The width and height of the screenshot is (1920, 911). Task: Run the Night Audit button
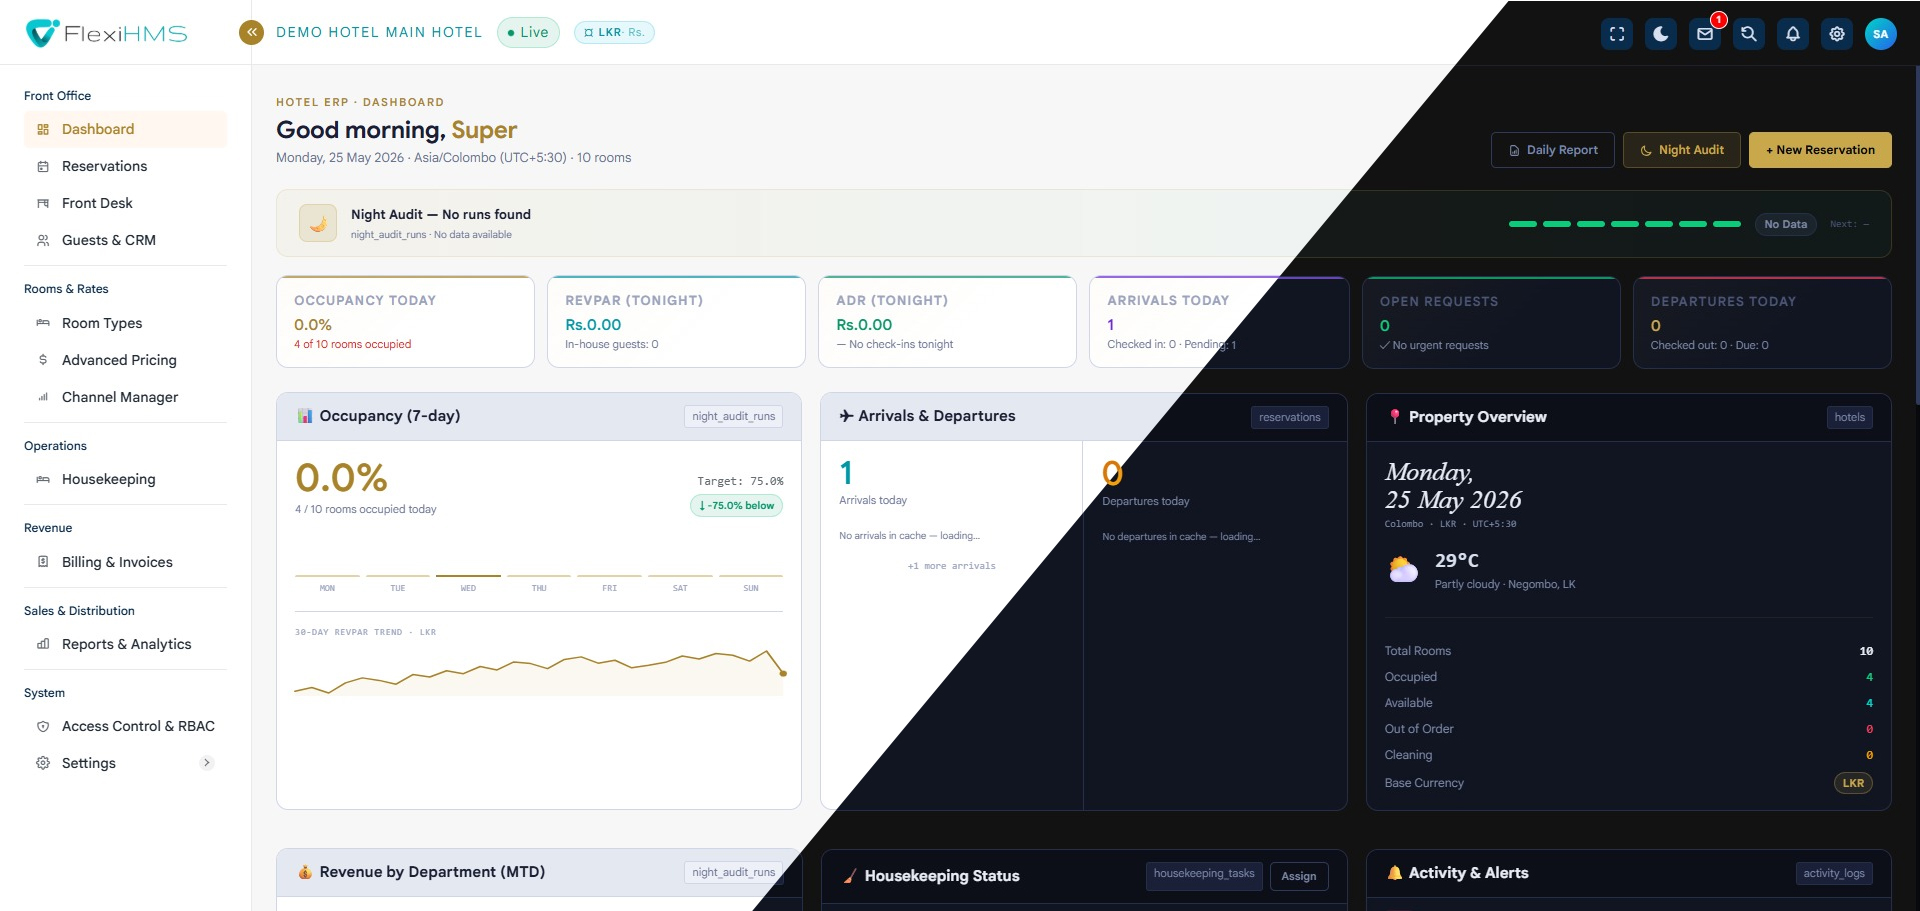coord(1681,150)
